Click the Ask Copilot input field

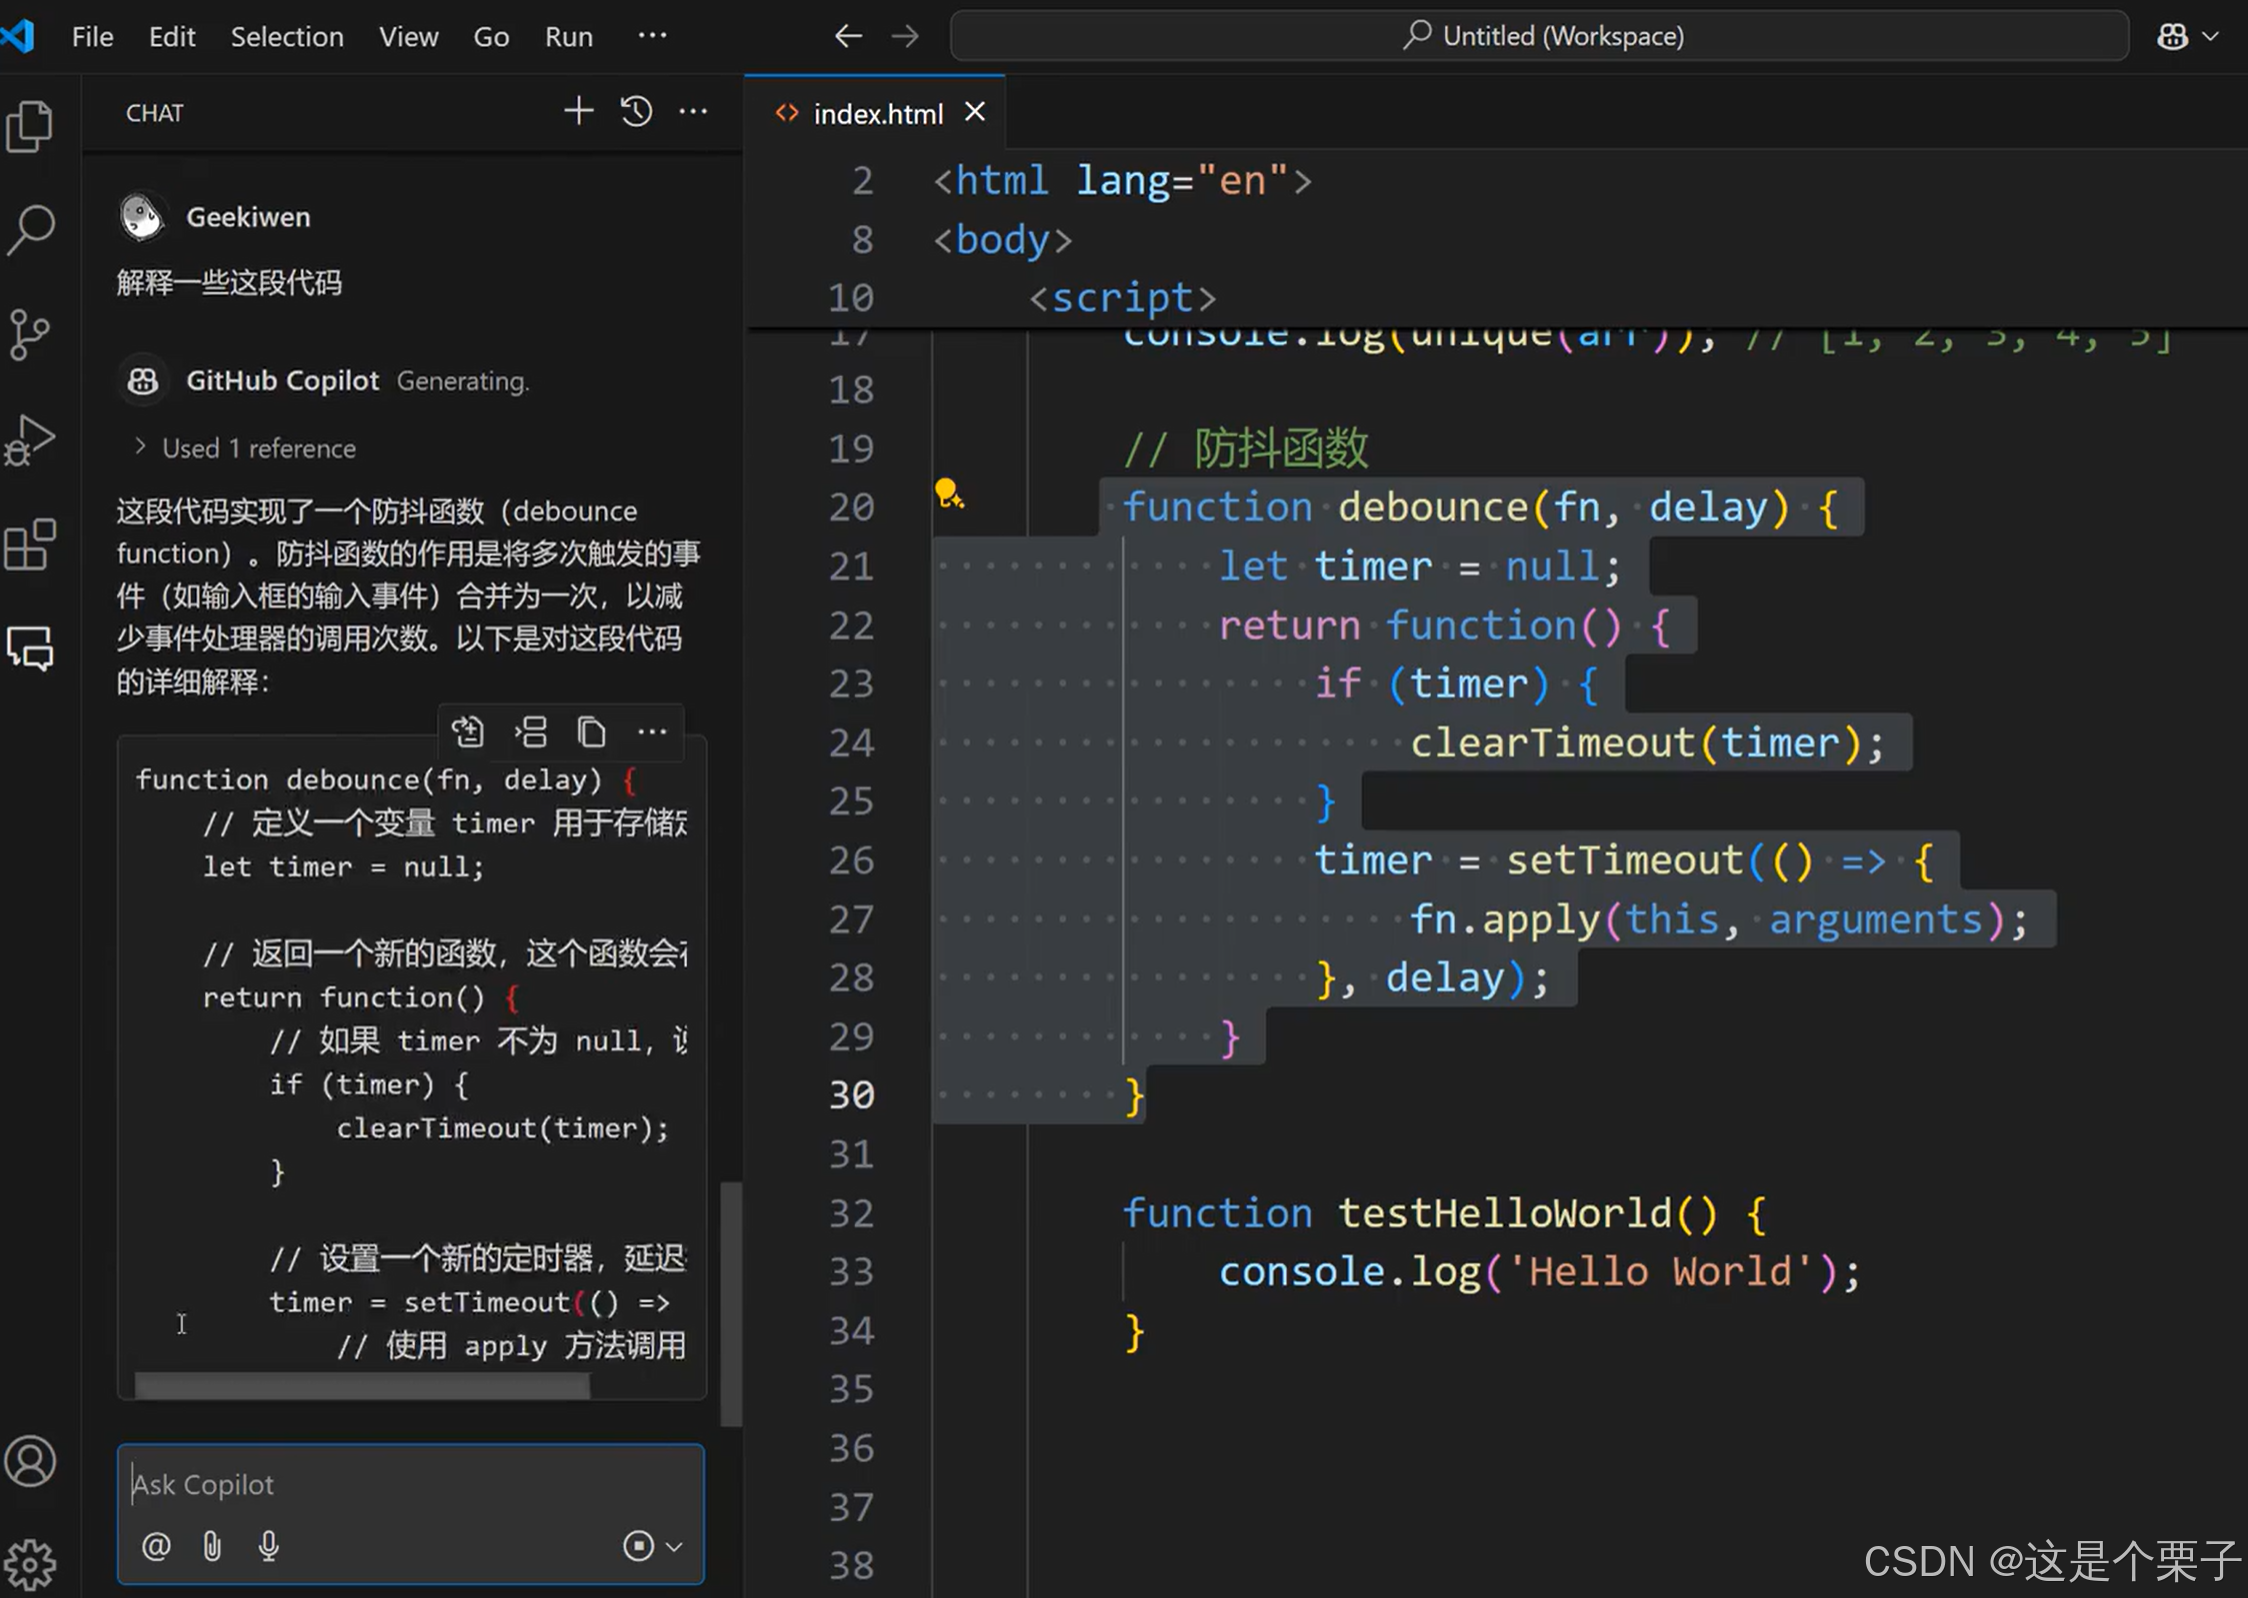click(410, 1484)
